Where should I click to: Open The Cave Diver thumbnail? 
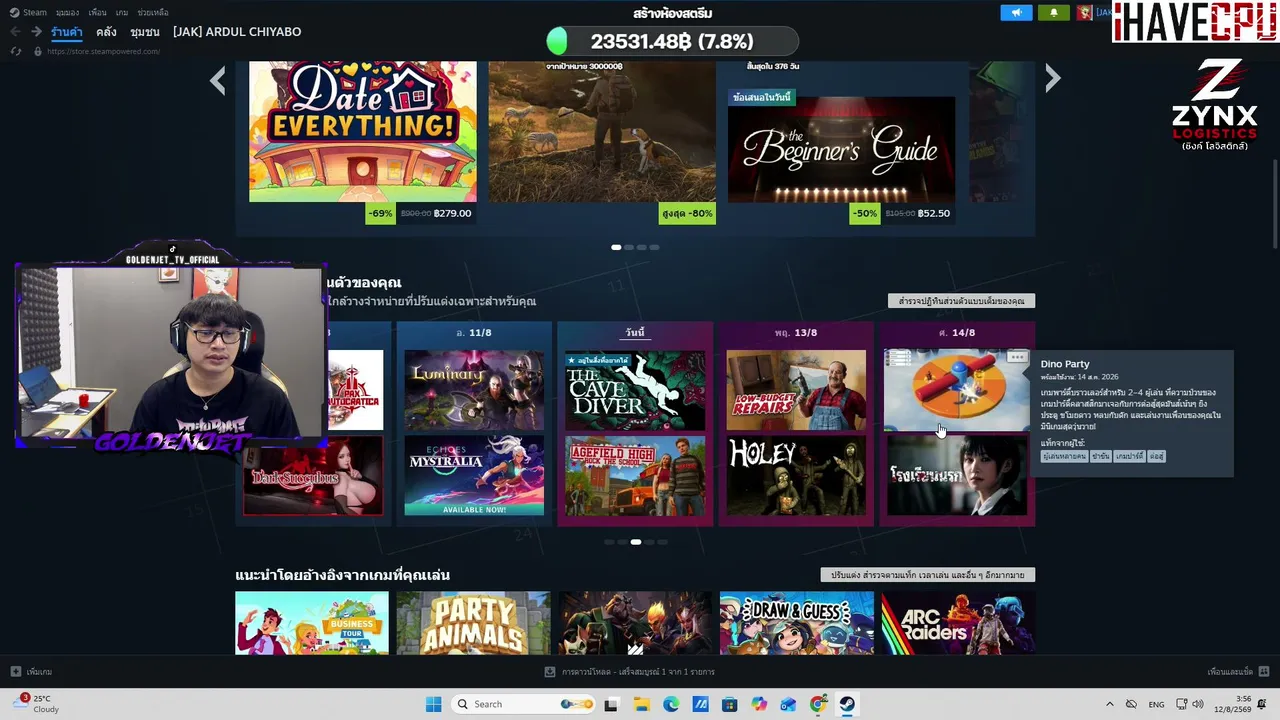(x=635, y=390)
